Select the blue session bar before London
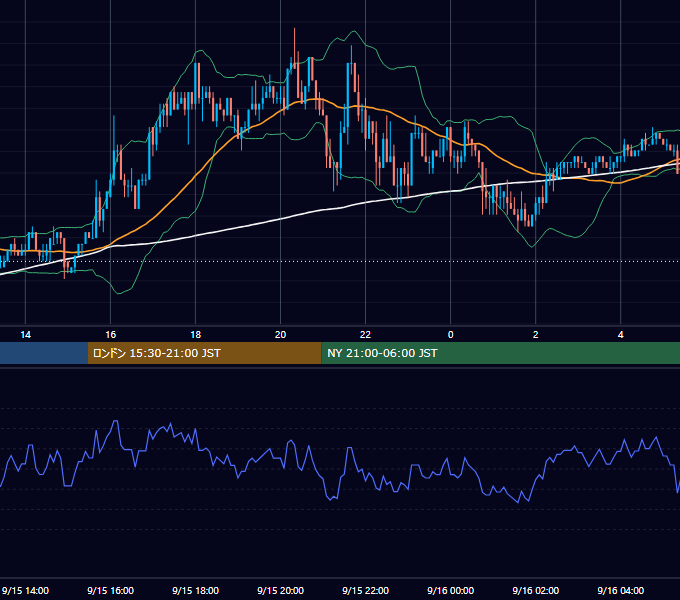The height and width of the screenshot is (600, 680). point(43,353)
